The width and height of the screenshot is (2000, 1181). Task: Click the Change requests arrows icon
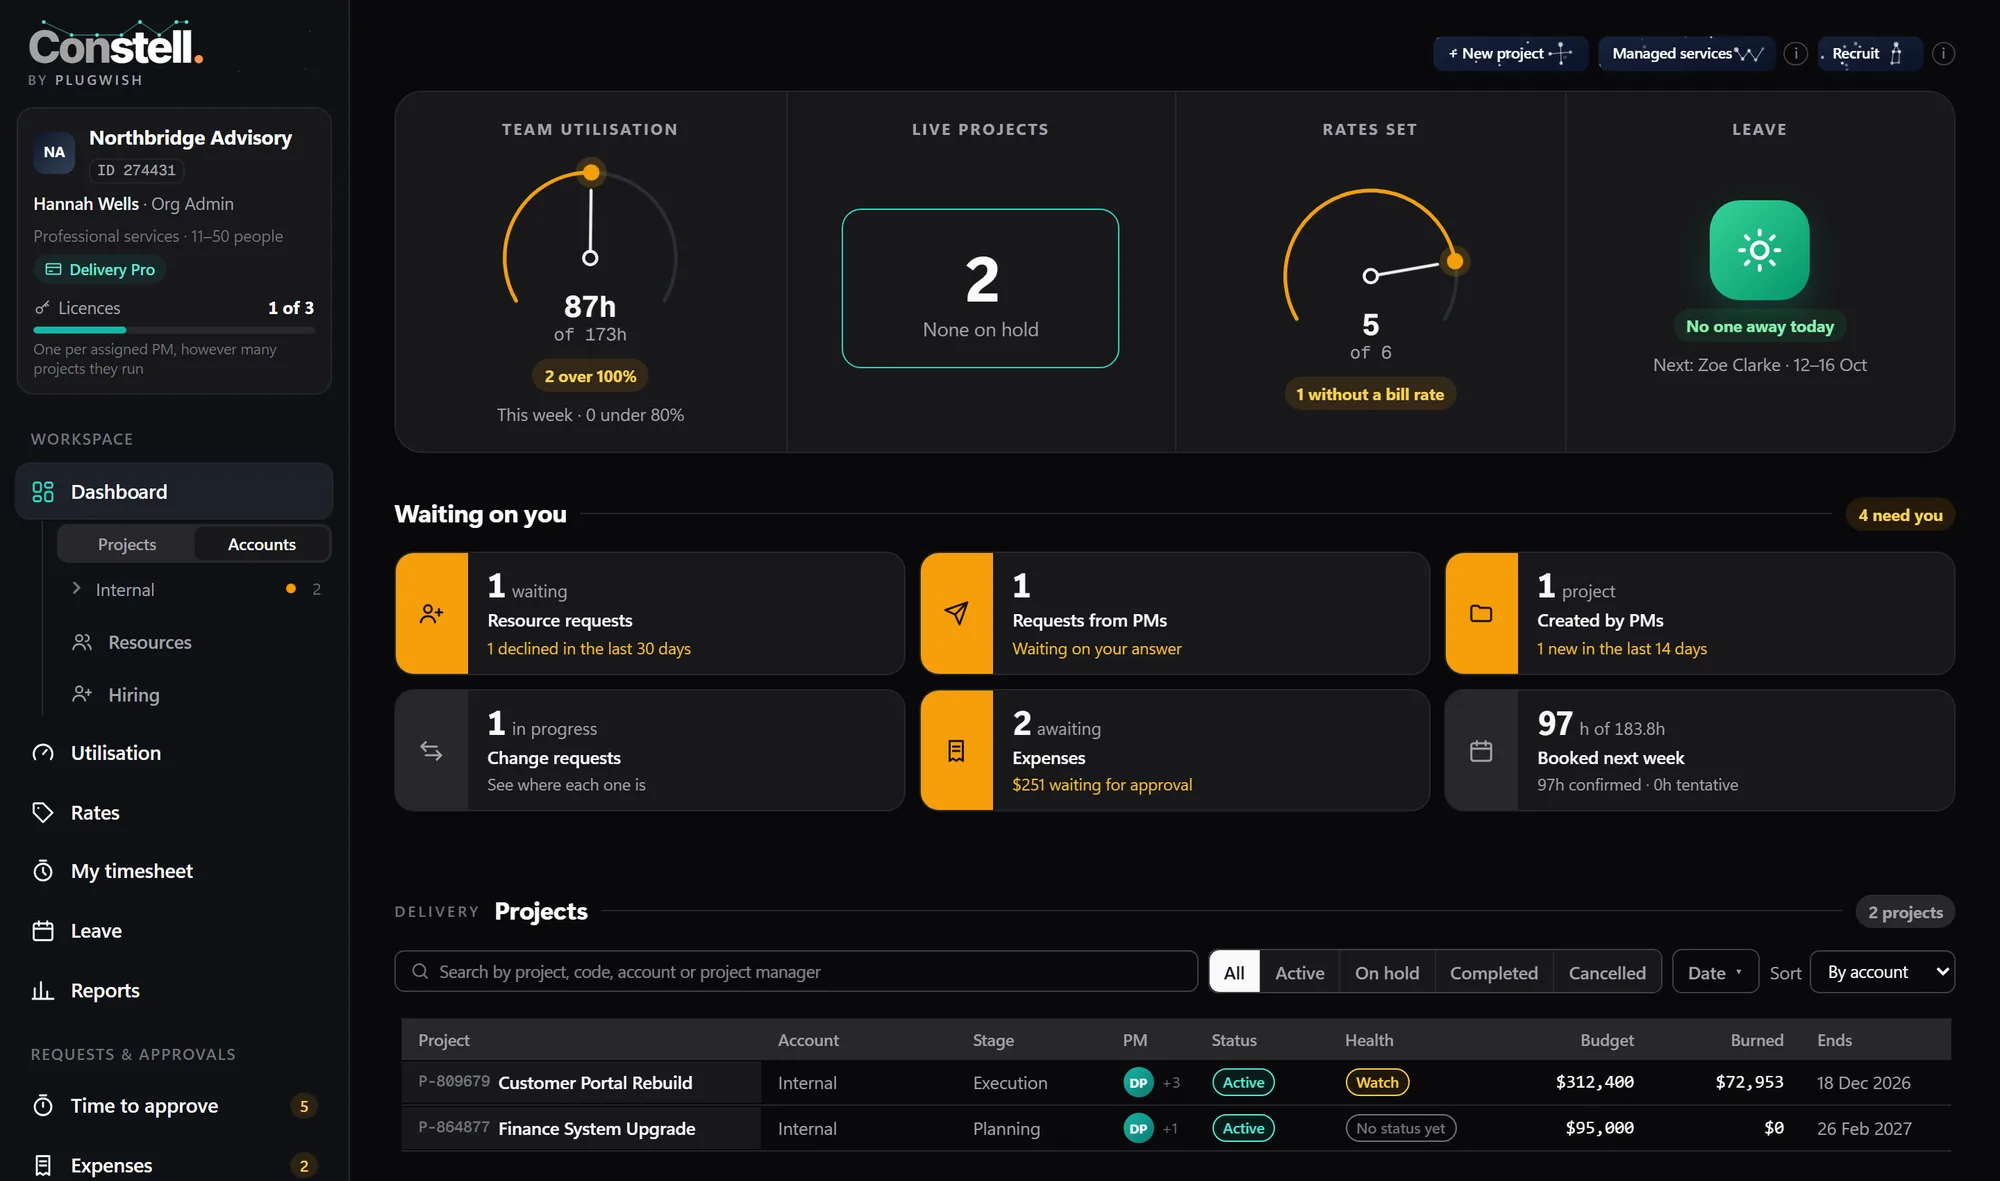[432, 751]
